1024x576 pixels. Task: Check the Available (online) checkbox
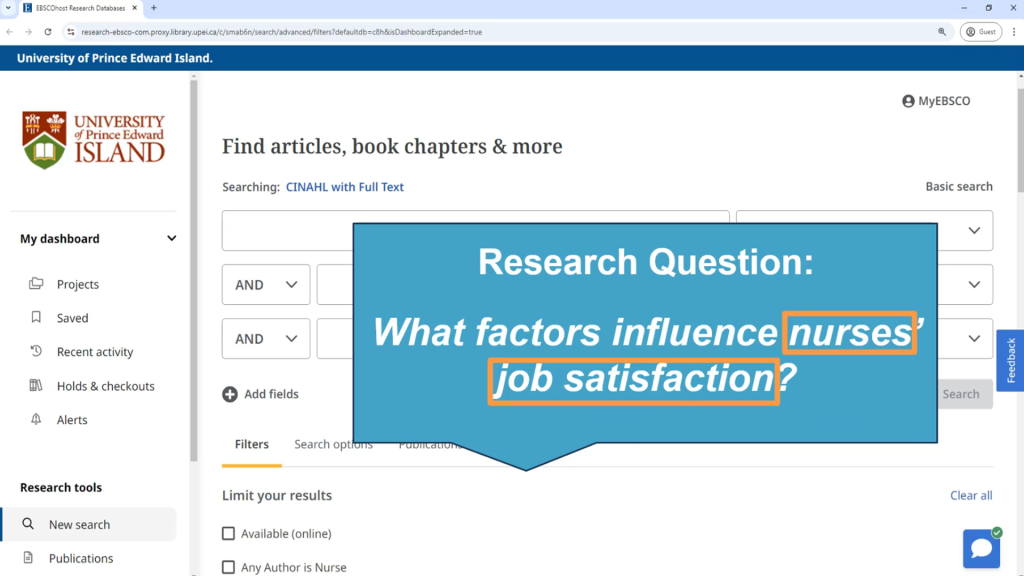pos(229,534)
